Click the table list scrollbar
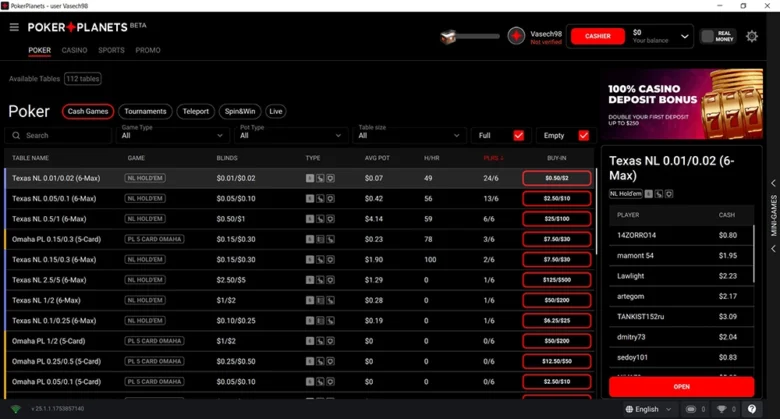The width and height of the screenshot is (780, 419). 596,209
